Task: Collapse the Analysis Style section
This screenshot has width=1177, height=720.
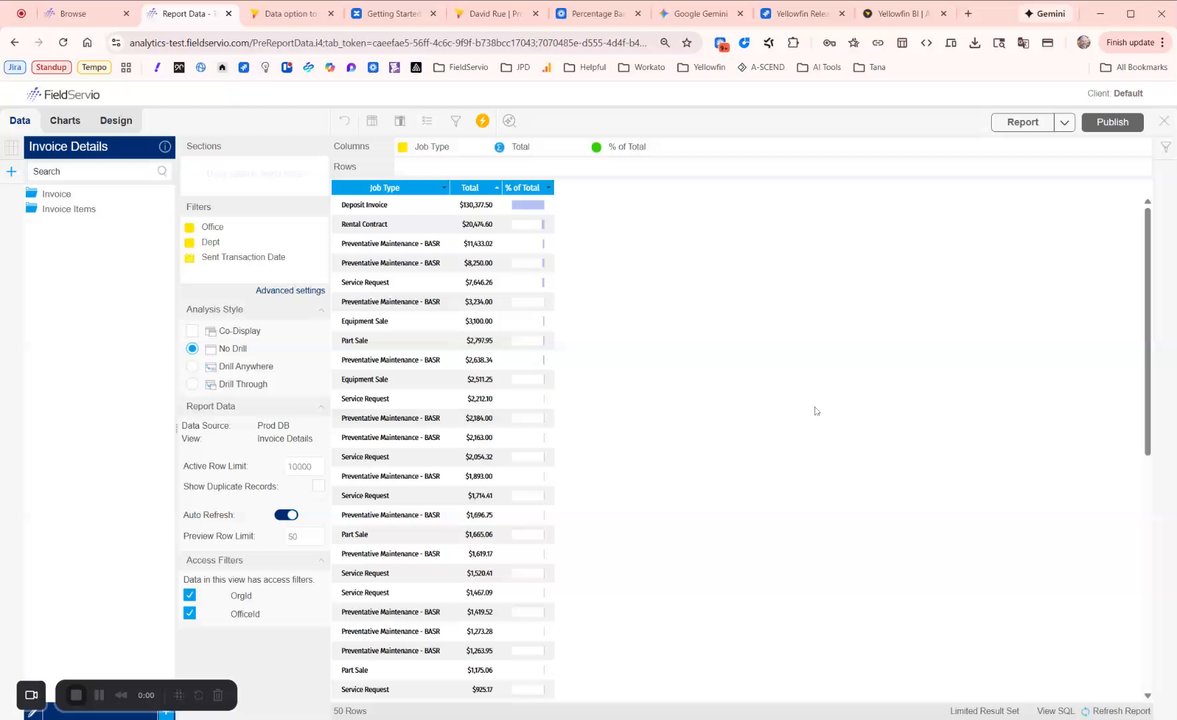Action: tap(321, 309)
